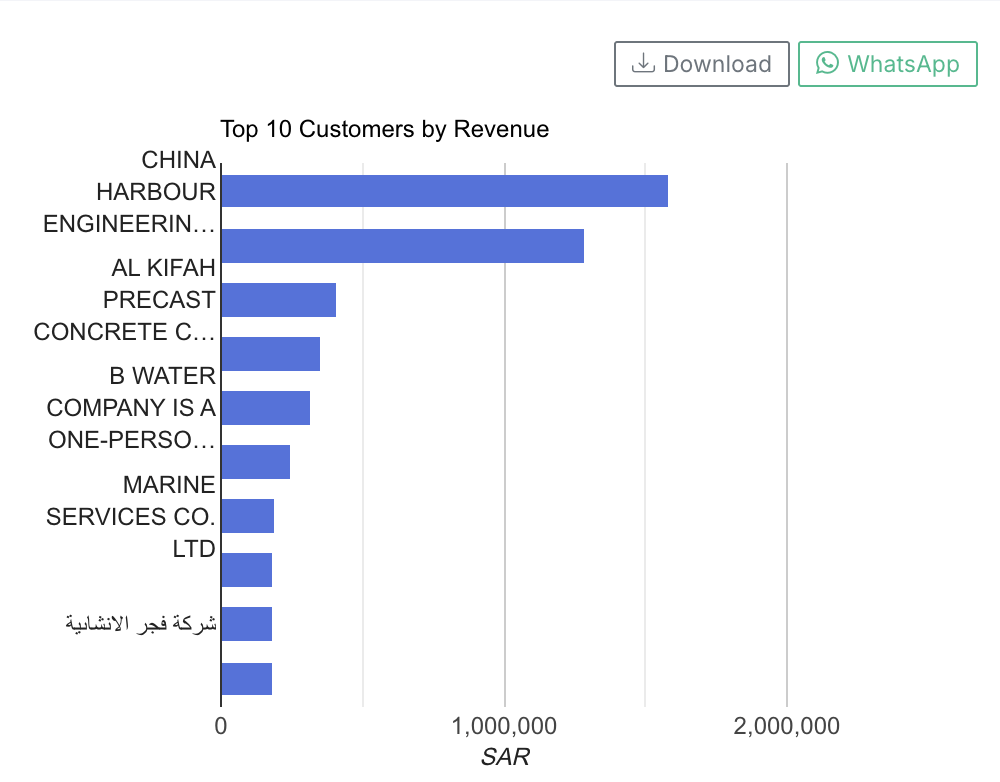
Task: Click the Arabic customer label 'شركة فجر الانشائية'
Action: coord(141,623)
